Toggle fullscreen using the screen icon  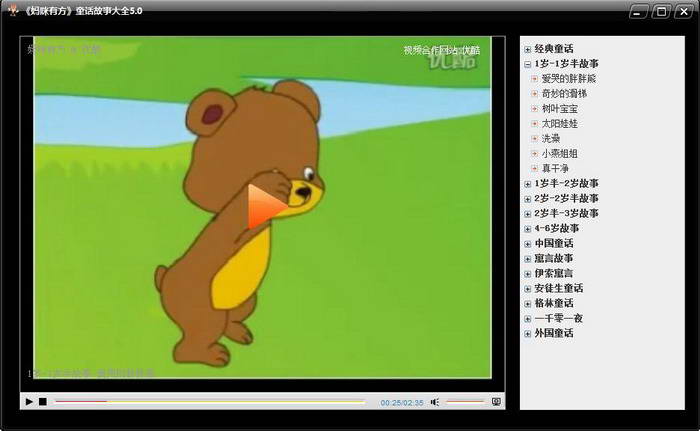point(496,402)
